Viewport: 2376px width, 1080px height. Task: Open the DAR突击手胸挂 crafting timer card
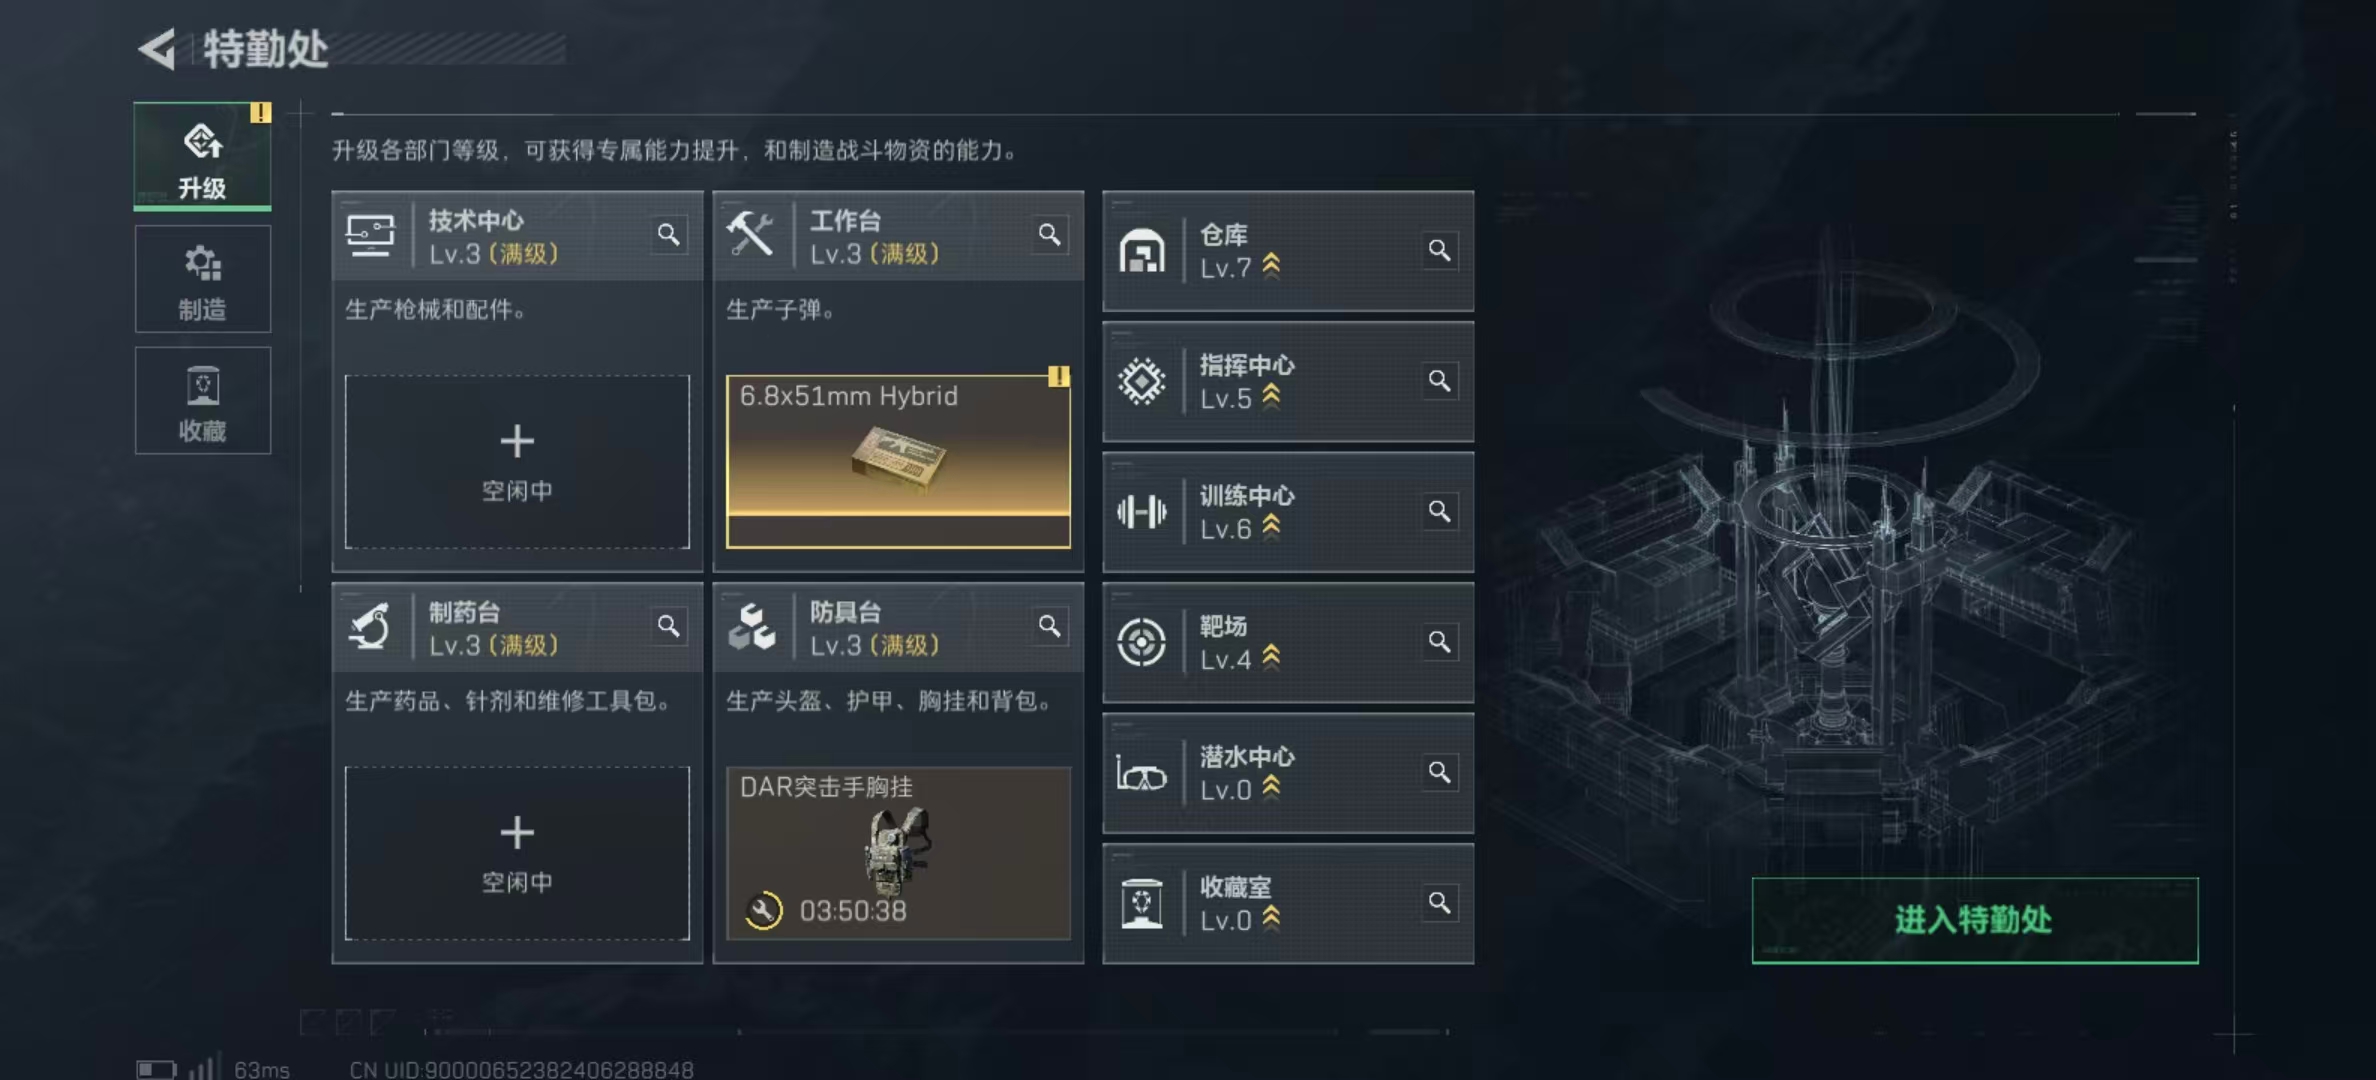coord(898,853)
